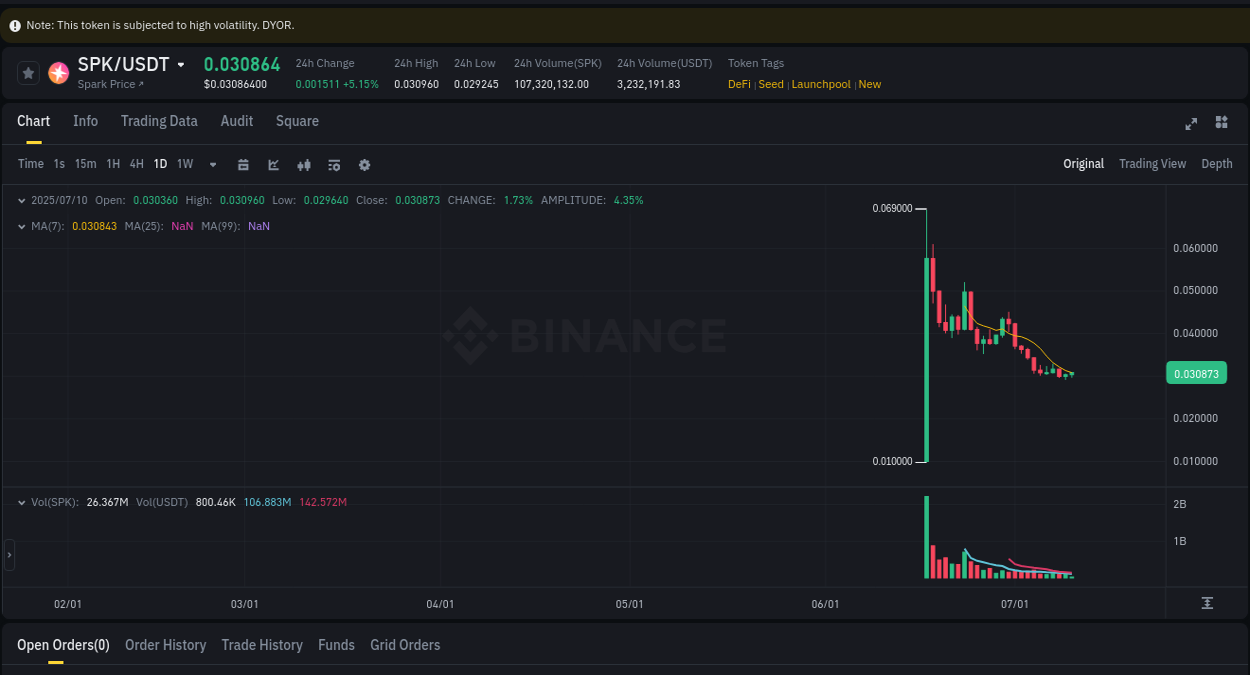Open the Order History tab
This screenshot has width=1250, height=675.
pyautogui.click(x=165, y=645)
